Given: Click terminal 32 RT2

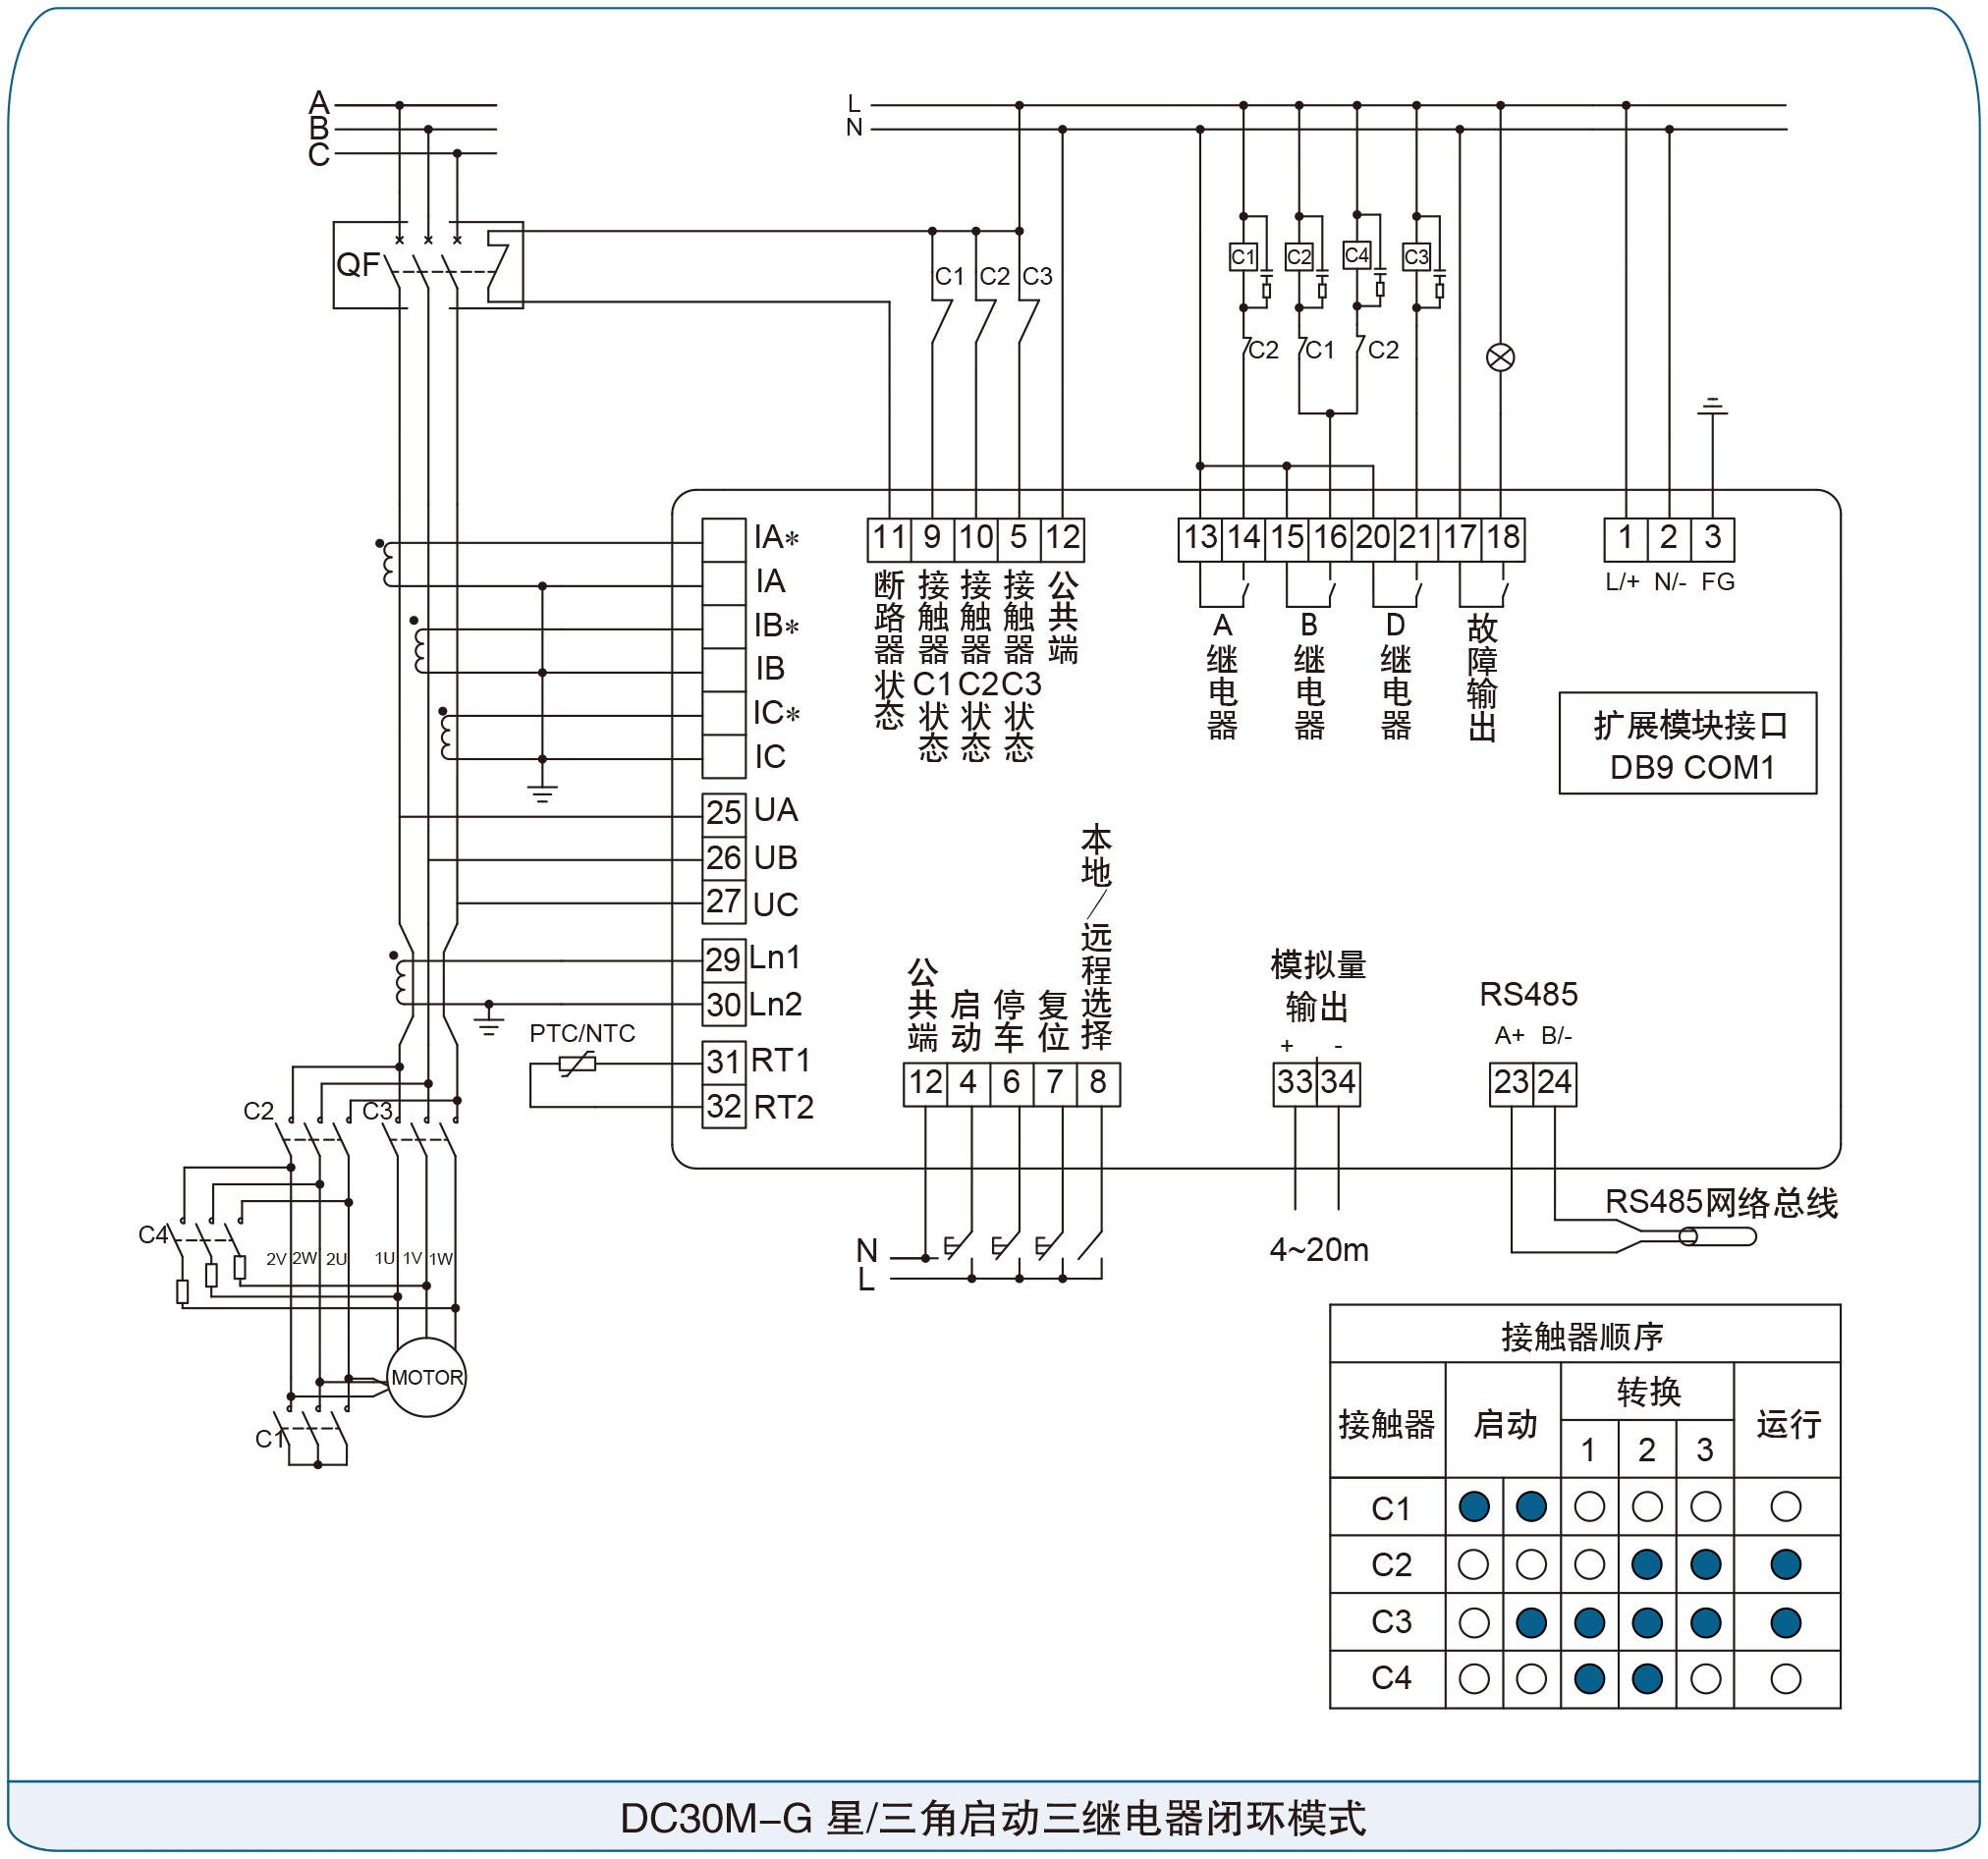Looking at the screenshot, I should tap(724, 1107).
